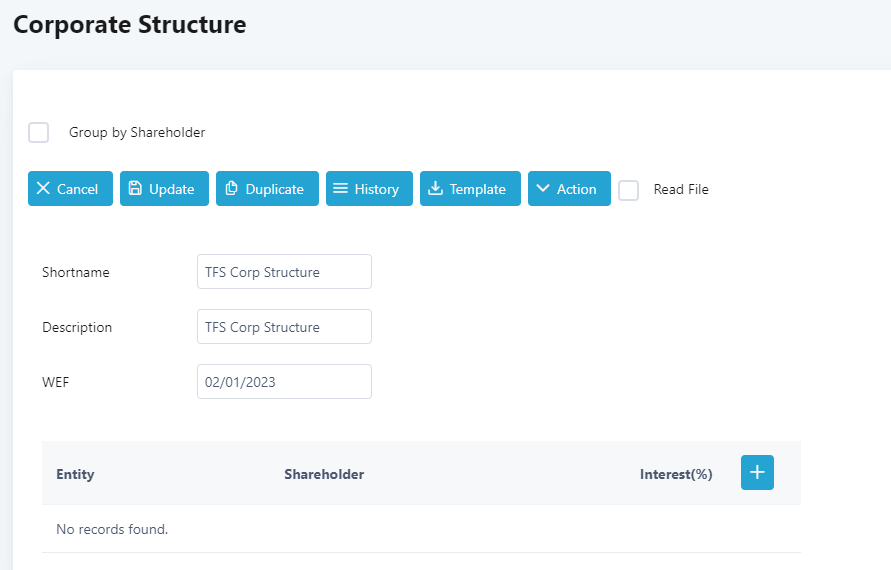The height and width of the screenshot is (570, 891).
Task: Click the 'No records found.' row
Action: tap(112, 529)
